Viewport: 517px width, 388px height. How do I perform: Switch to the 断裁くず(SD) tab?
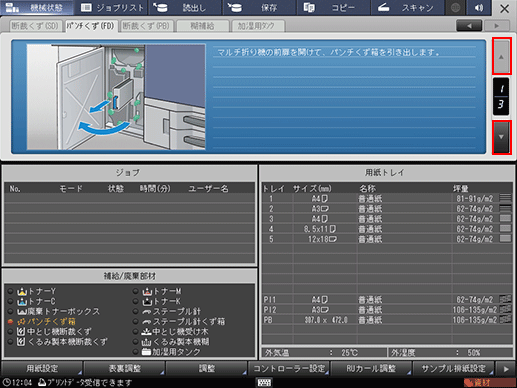pyautogui.click(x=35, y=26)
